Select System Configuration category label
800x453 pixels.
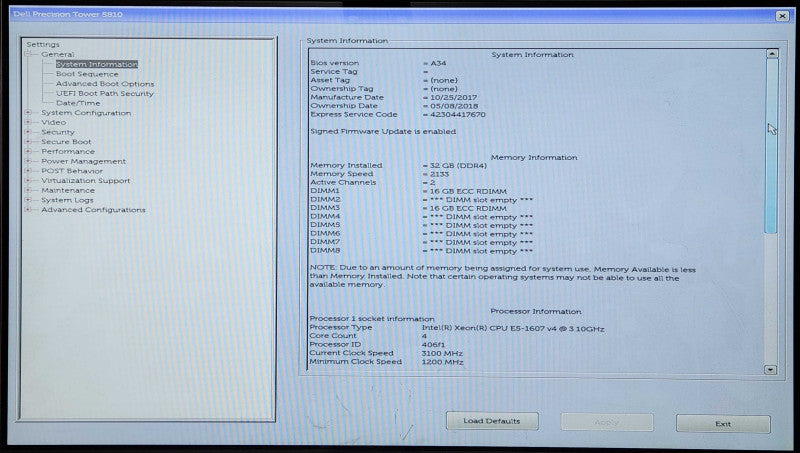click(x=86, y=113)
